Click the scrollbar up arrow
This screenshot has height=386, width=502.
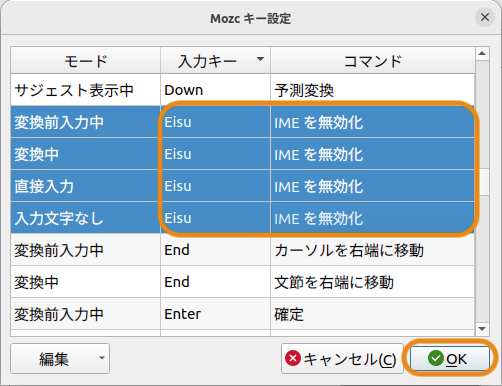point(482,54)
